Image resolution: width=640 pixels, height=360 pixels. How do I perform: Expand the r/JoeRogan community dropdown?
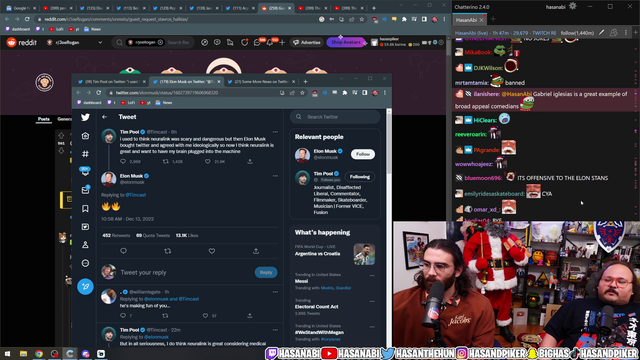(100, 42)
